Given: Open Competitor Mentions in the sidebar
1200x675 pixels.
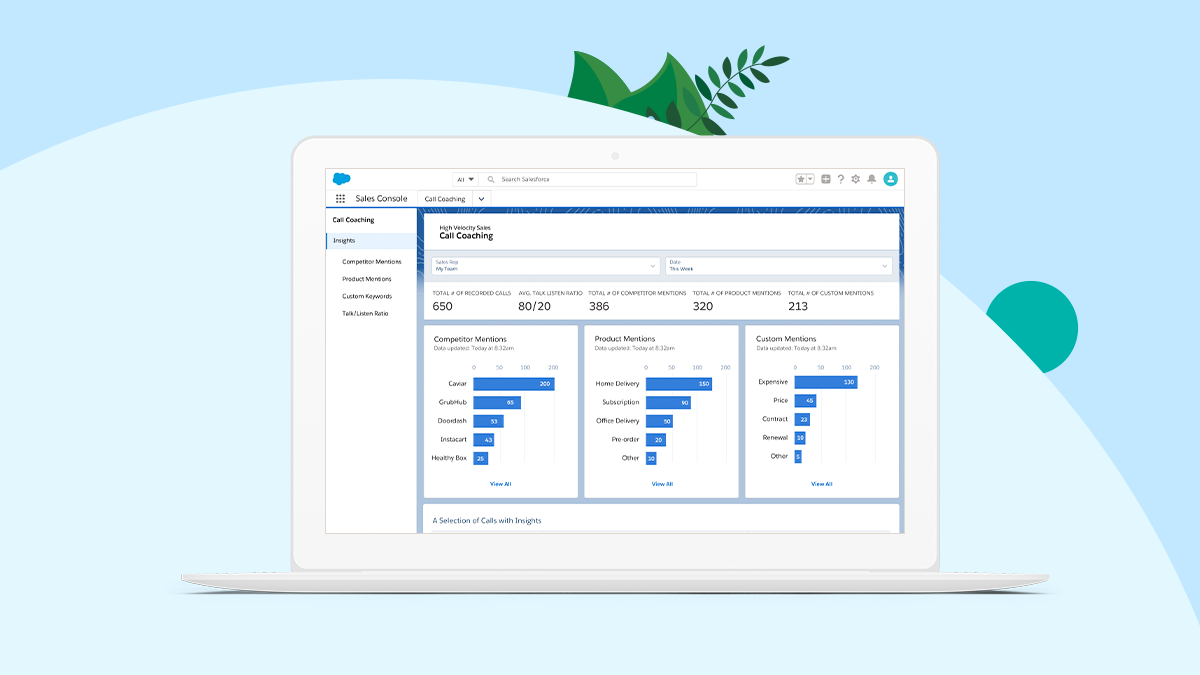Looking at the screenshot, I should [x=371, y=262].
